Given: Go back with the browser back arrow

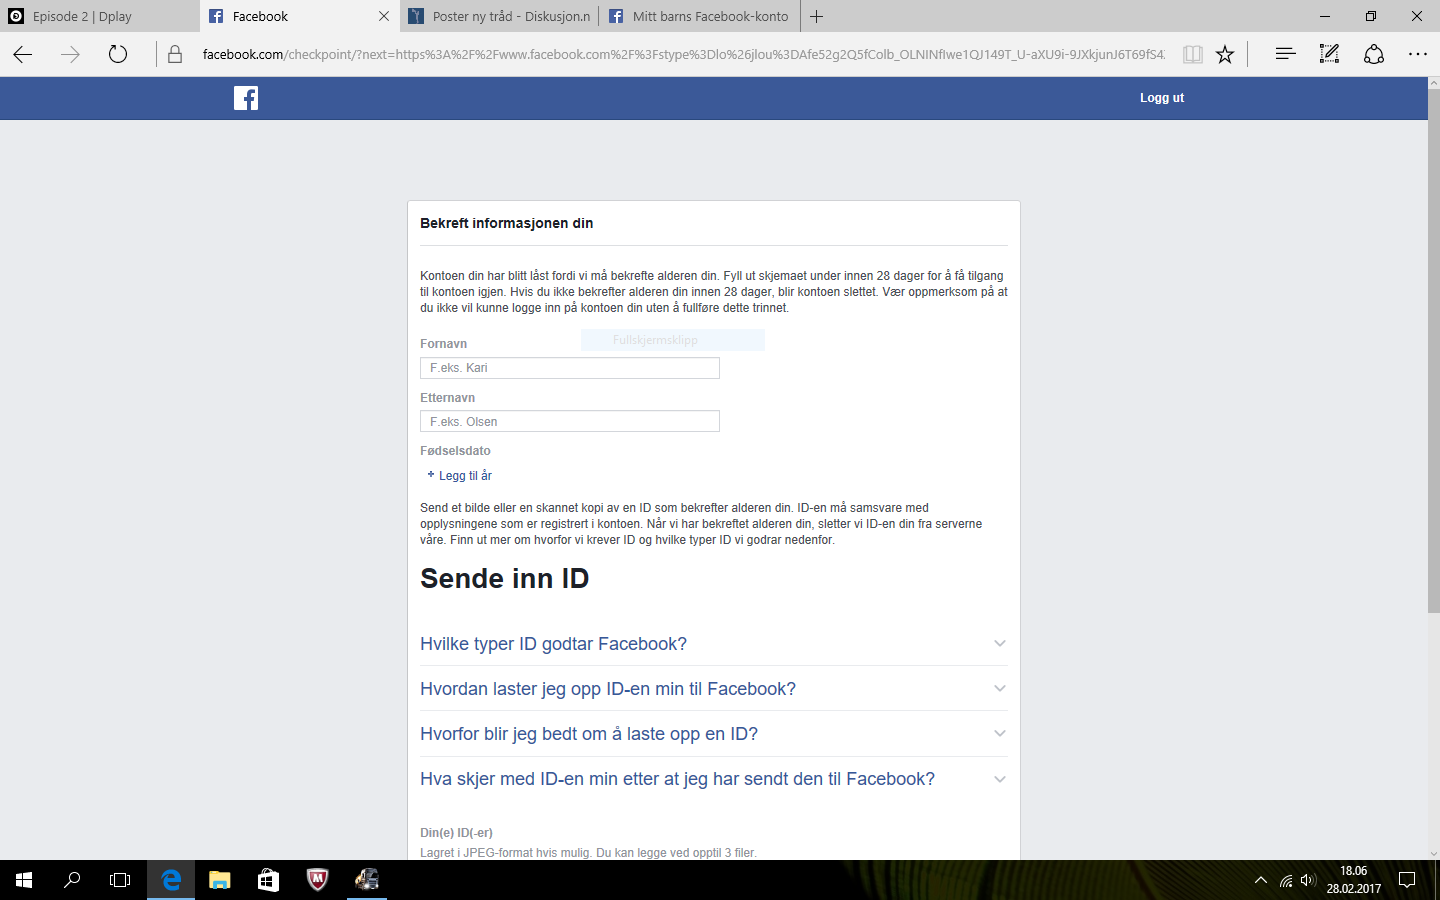Looking at the screenshot, I should coord(22,54).
